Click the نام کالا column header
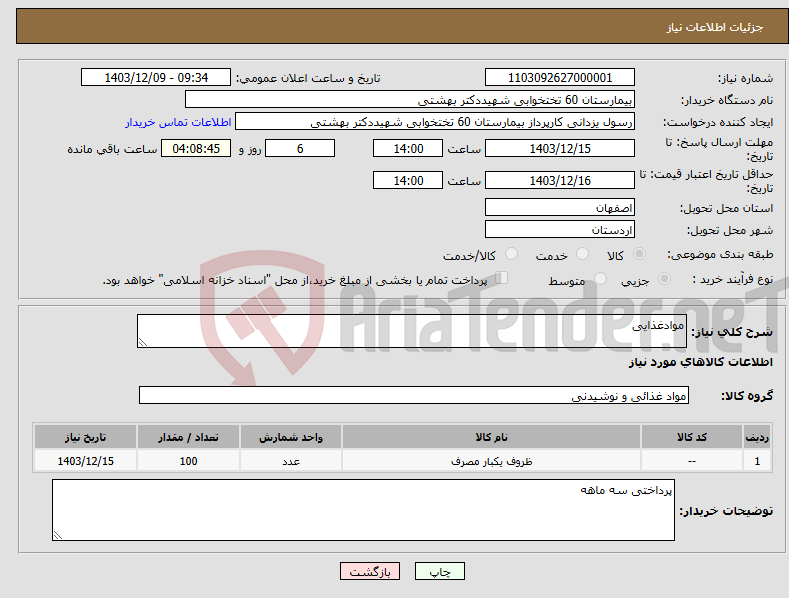Viewport: 789px width, 598px height. (492, 437)
